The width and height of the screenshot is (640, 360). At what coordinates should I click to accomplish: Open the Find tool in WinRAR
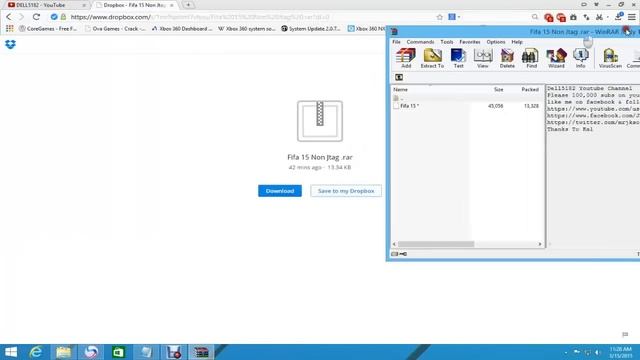click(531, 58)
